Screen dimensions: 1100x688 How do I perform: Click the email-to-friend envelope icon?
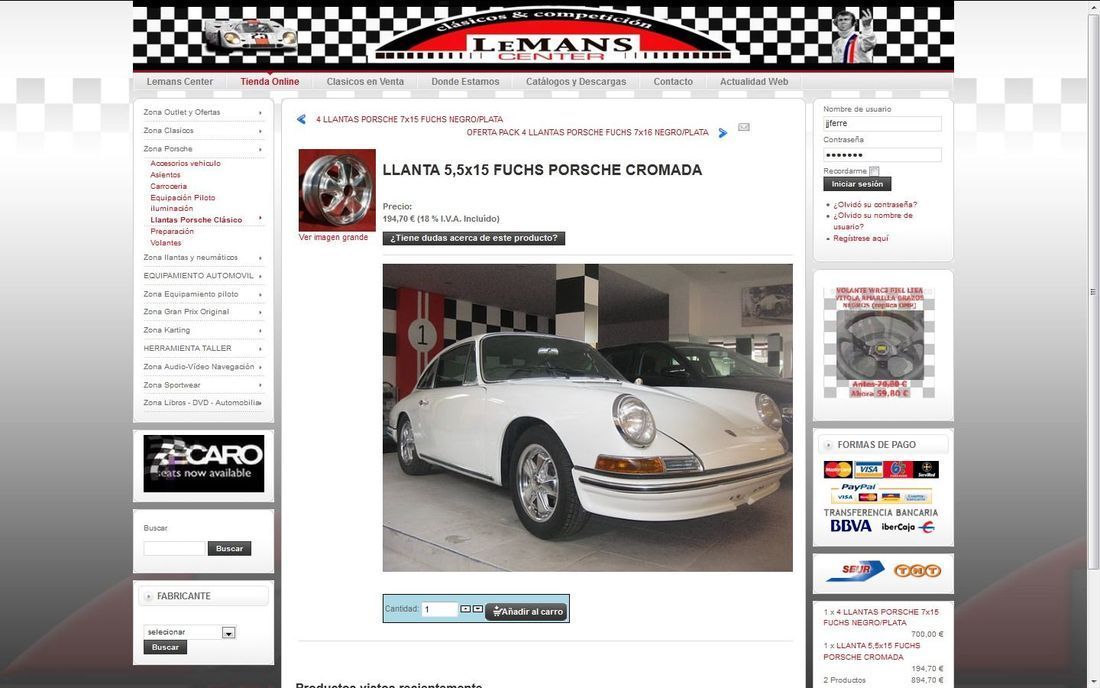[744, 127]
